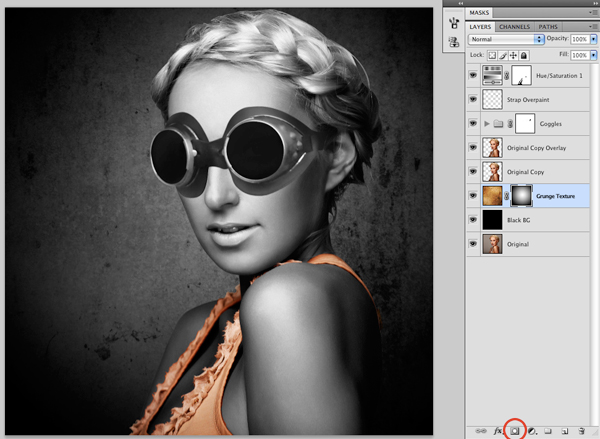Open the blend mode Normal dropdown
Screen dimensions: 600x439
tap(506, 39)
